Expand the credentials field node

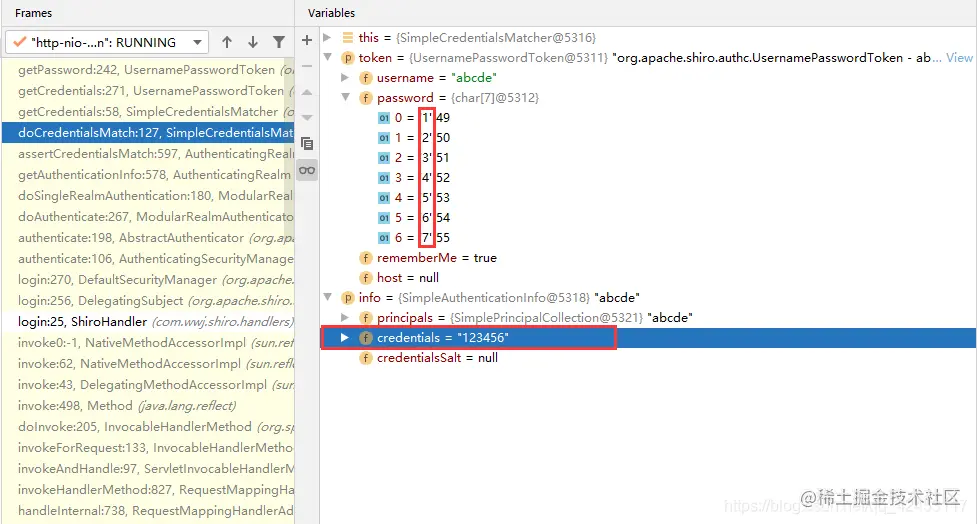tap(345, 337)
